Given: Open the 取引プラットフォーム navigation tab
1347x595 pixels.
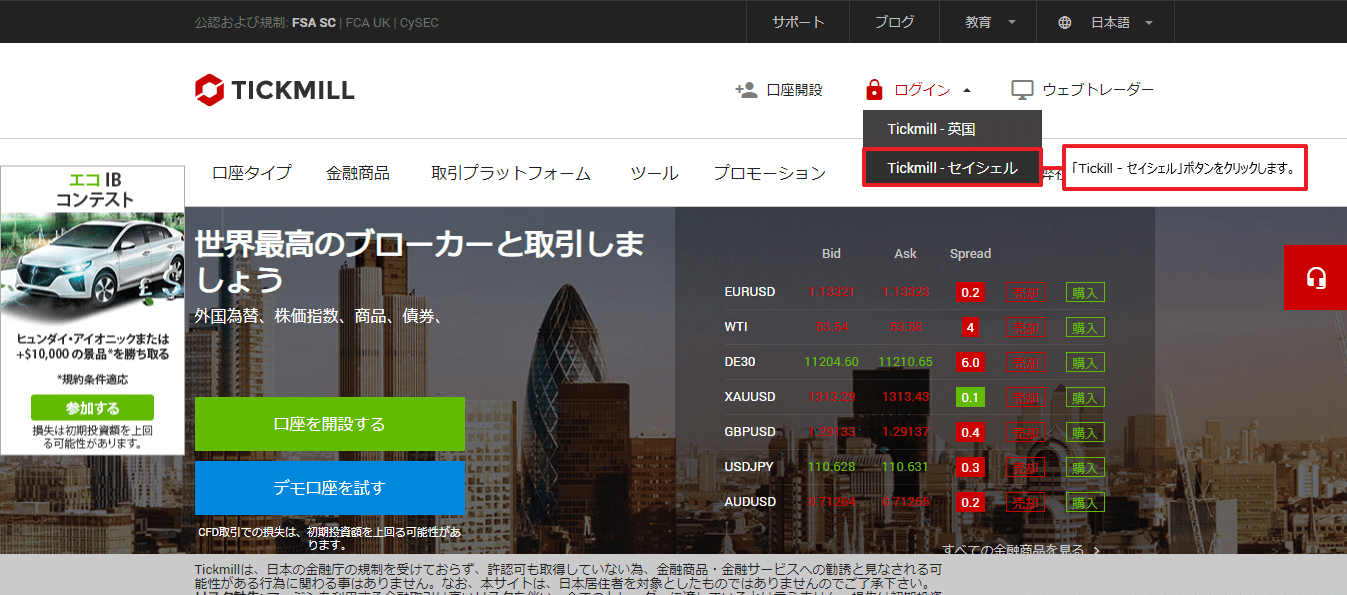Looking at the screenshot, I should click(513, 172).
